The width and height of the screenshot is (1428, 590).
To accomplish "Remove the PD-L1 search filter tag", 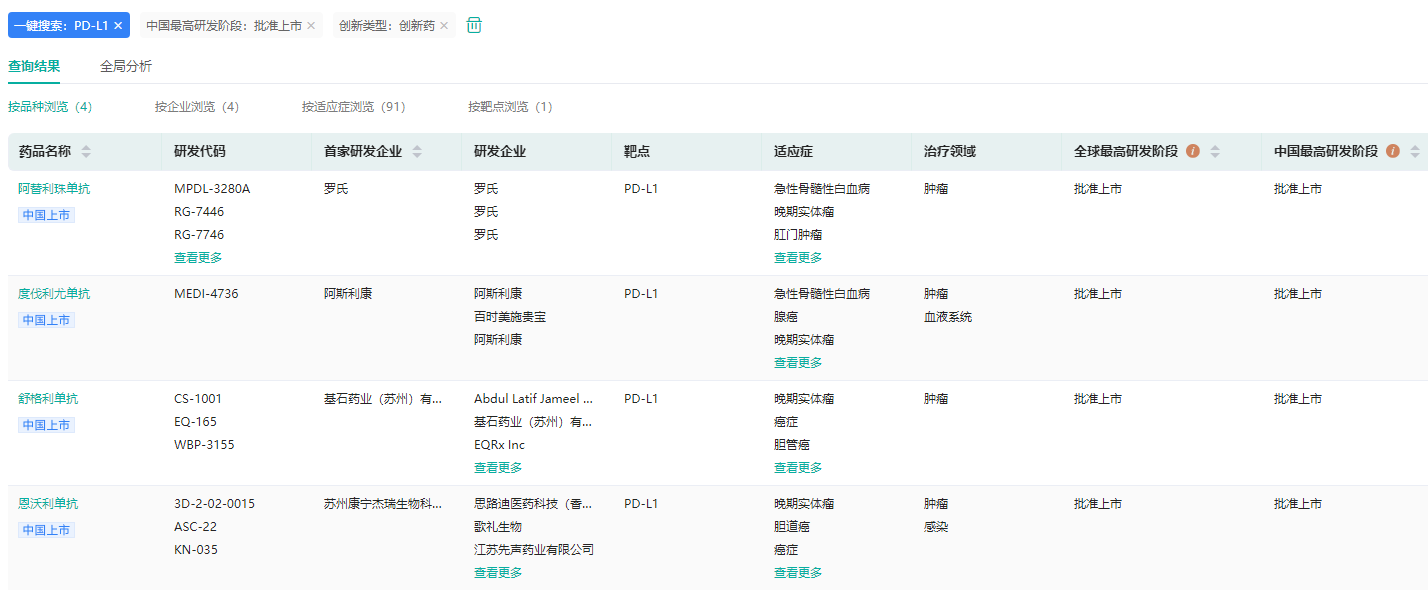I will [118, 25].
